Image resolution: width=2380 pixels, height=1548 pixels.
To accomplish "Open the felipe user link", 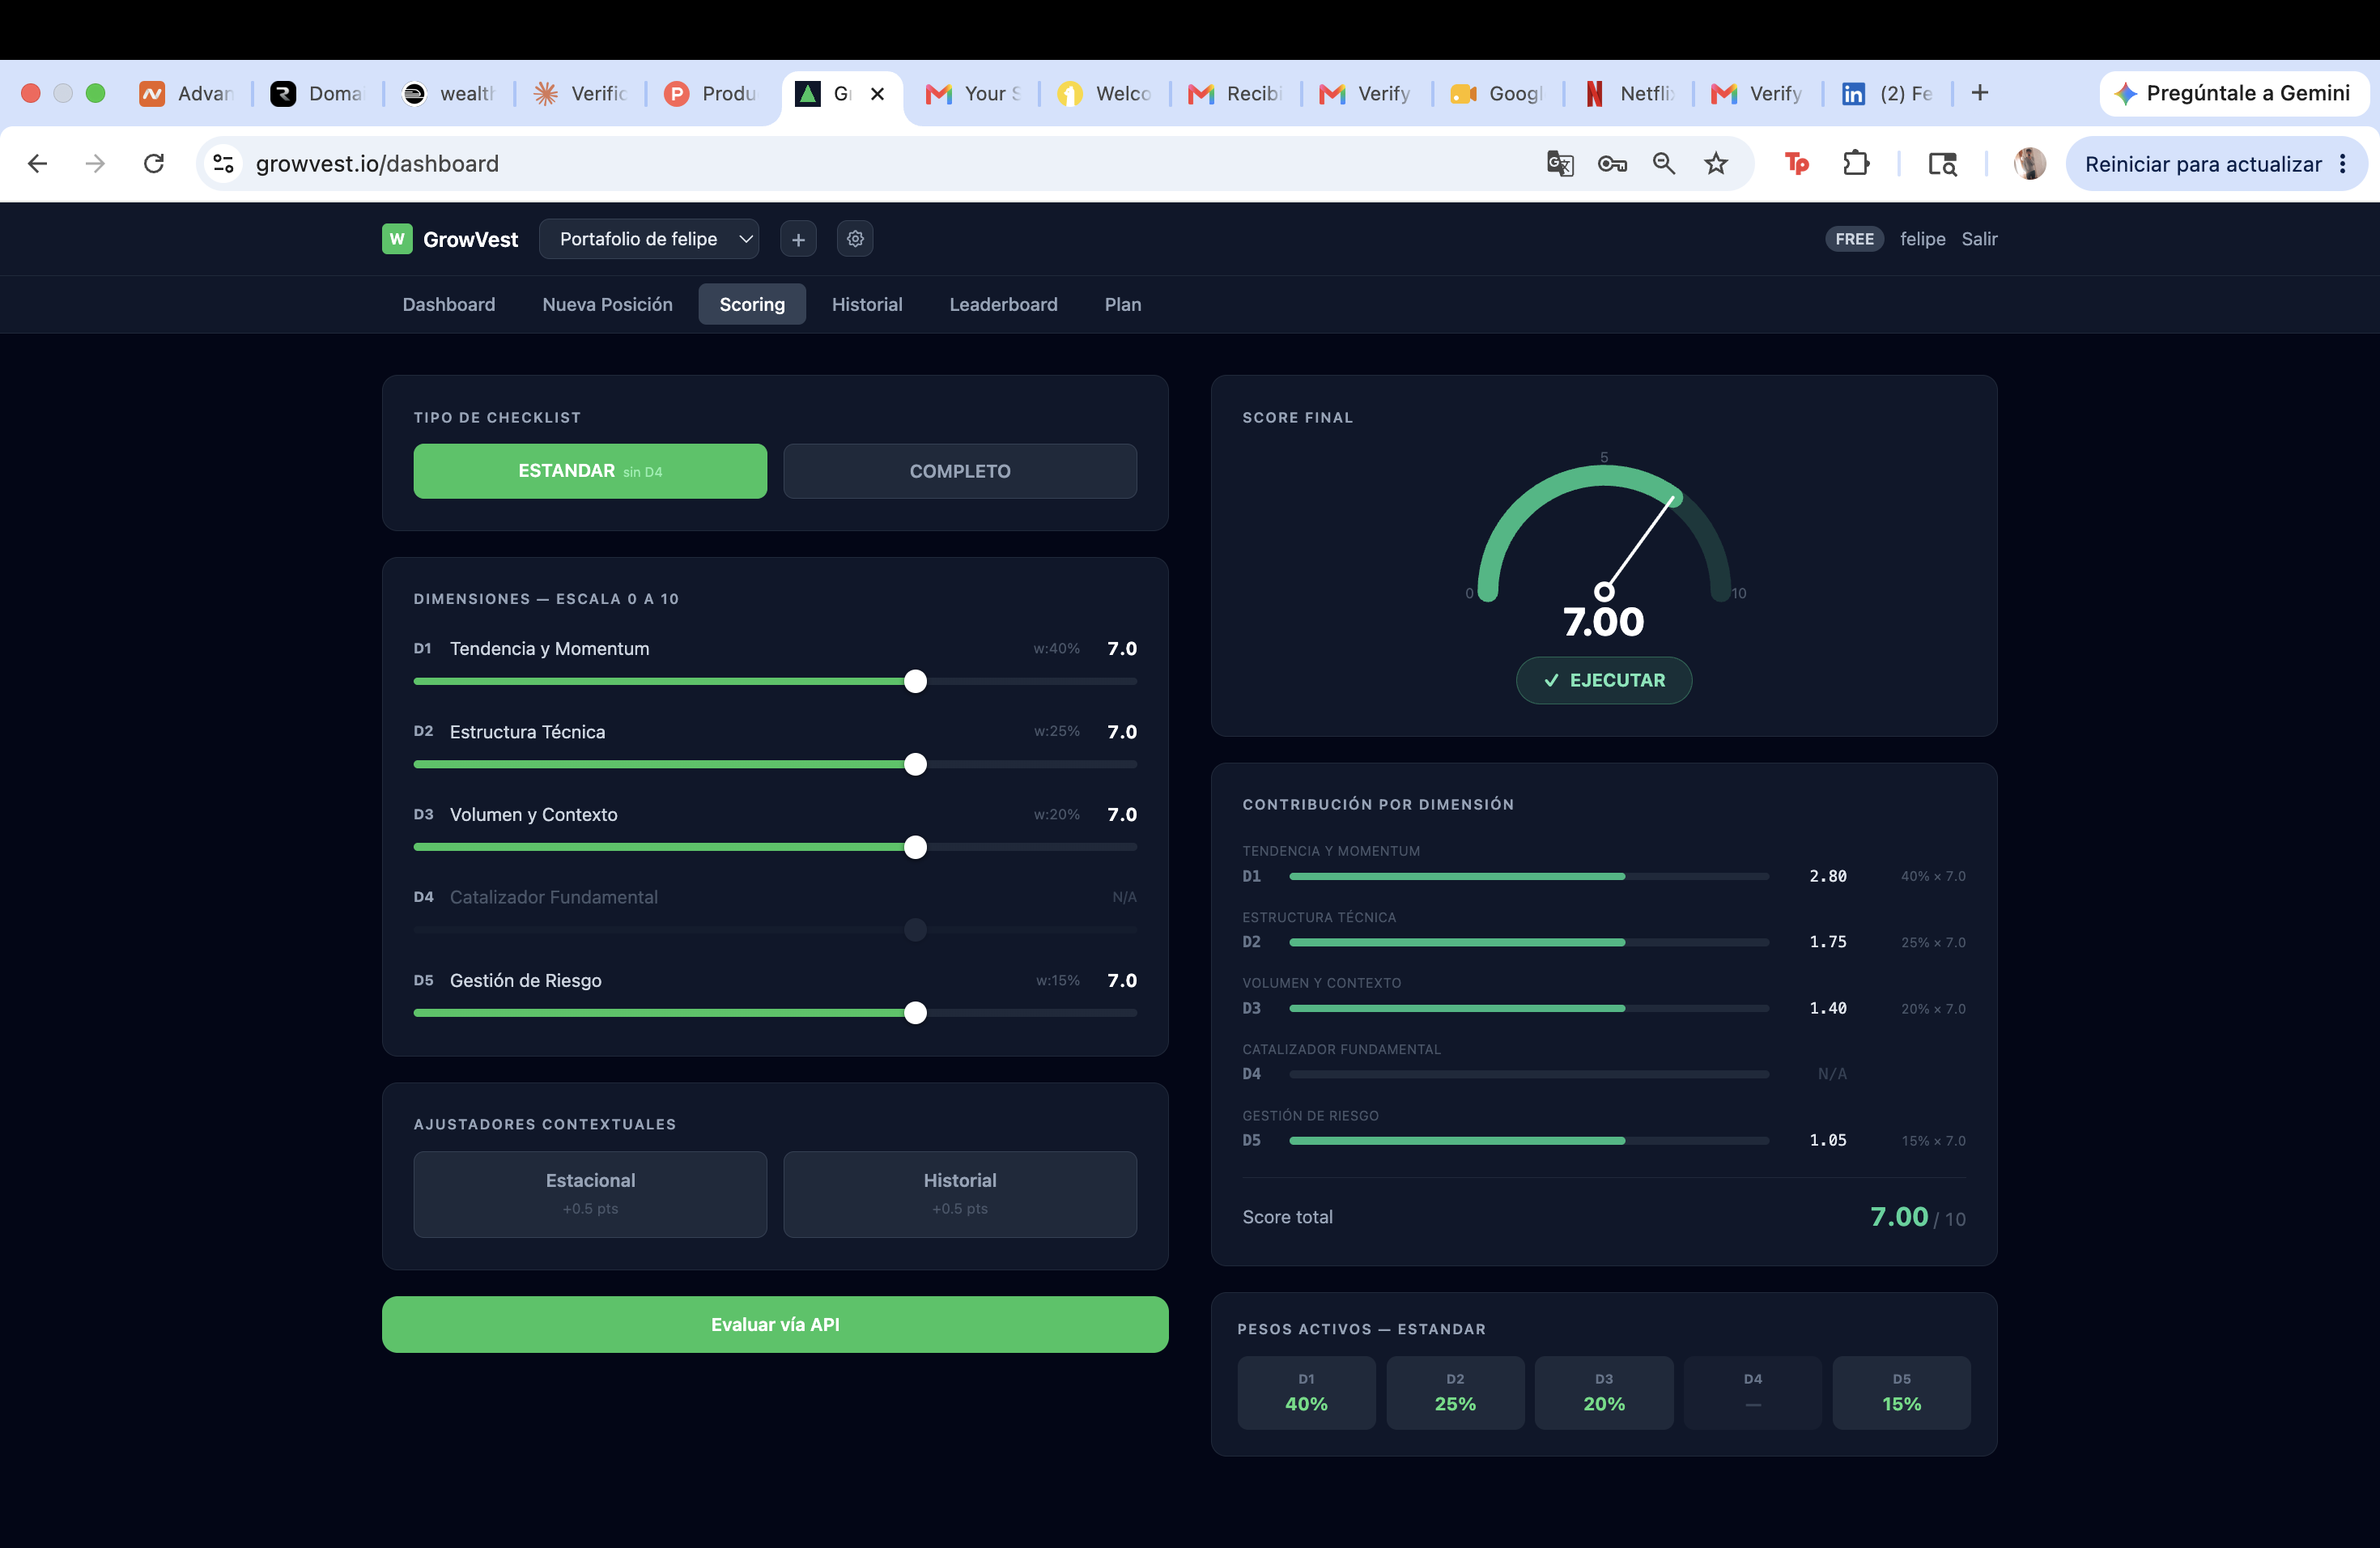I will coord(1922,239).
